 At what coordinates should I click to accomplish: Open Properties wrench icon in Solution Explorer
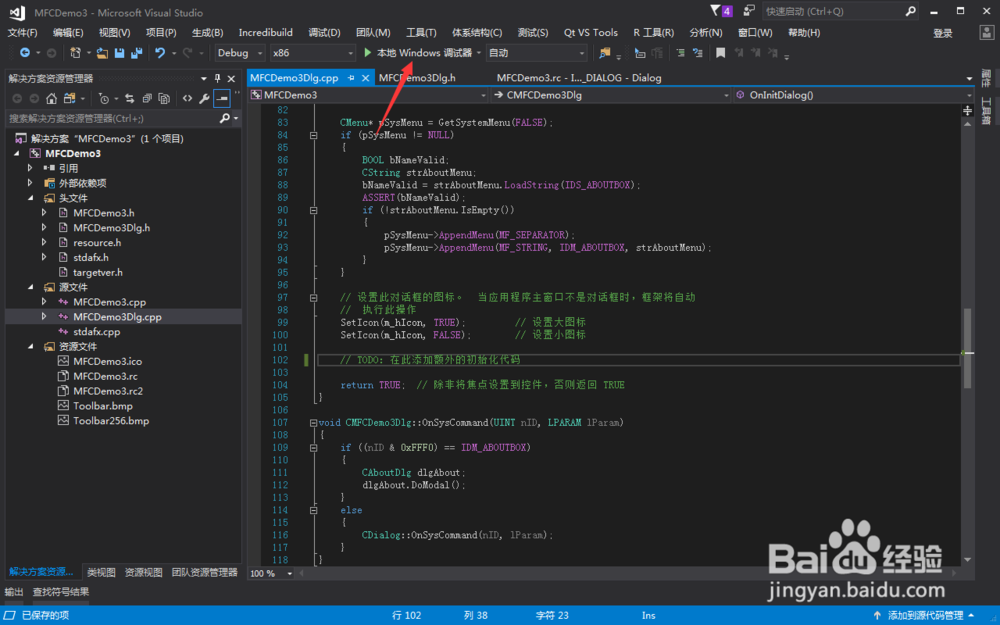coord(204,98)
